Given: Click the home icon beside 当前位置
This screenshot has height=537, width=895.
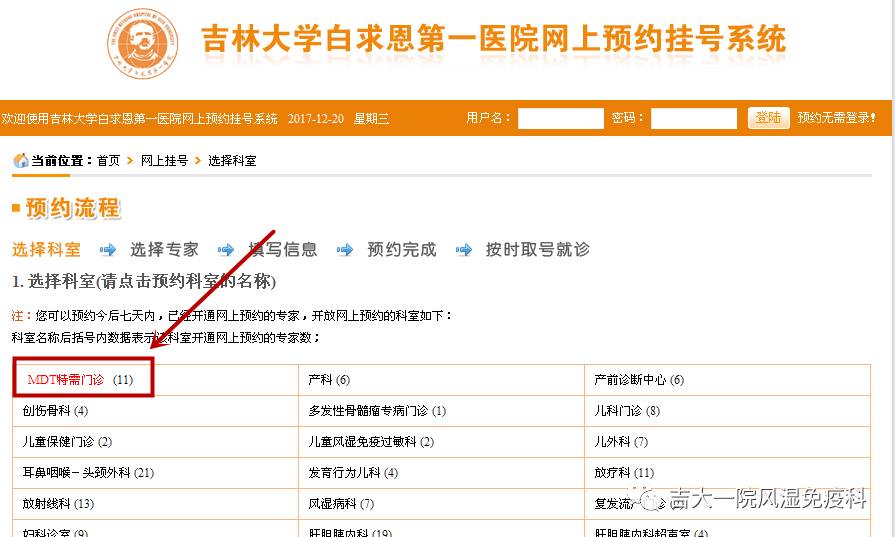Looking at the screenshot, I should click(x=21, y=161).
